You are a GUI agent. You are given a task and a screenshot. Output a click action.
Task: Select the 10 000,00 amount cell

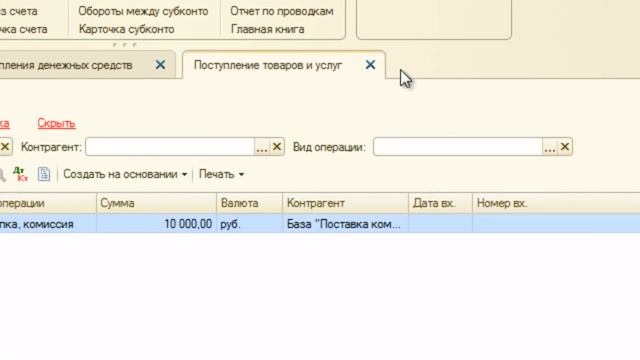click(x=156, y=224)
